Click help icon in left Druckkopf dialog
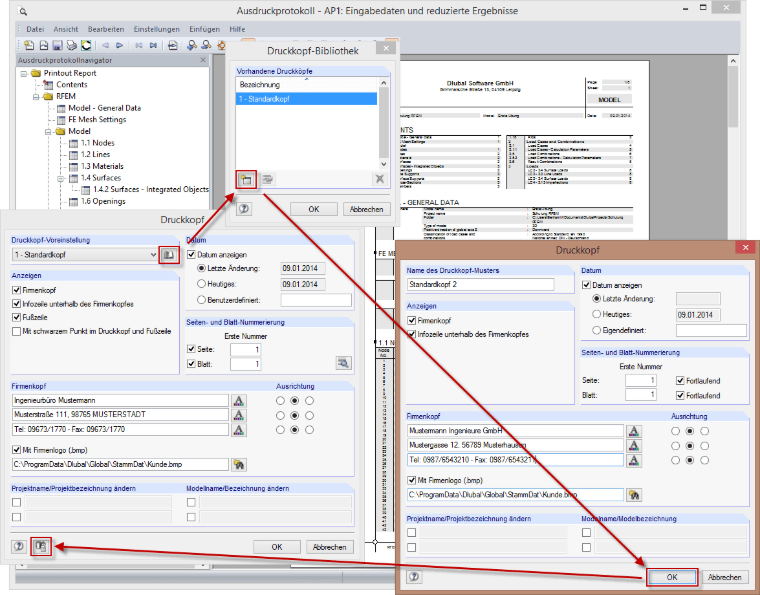 (x=19, y=547)
